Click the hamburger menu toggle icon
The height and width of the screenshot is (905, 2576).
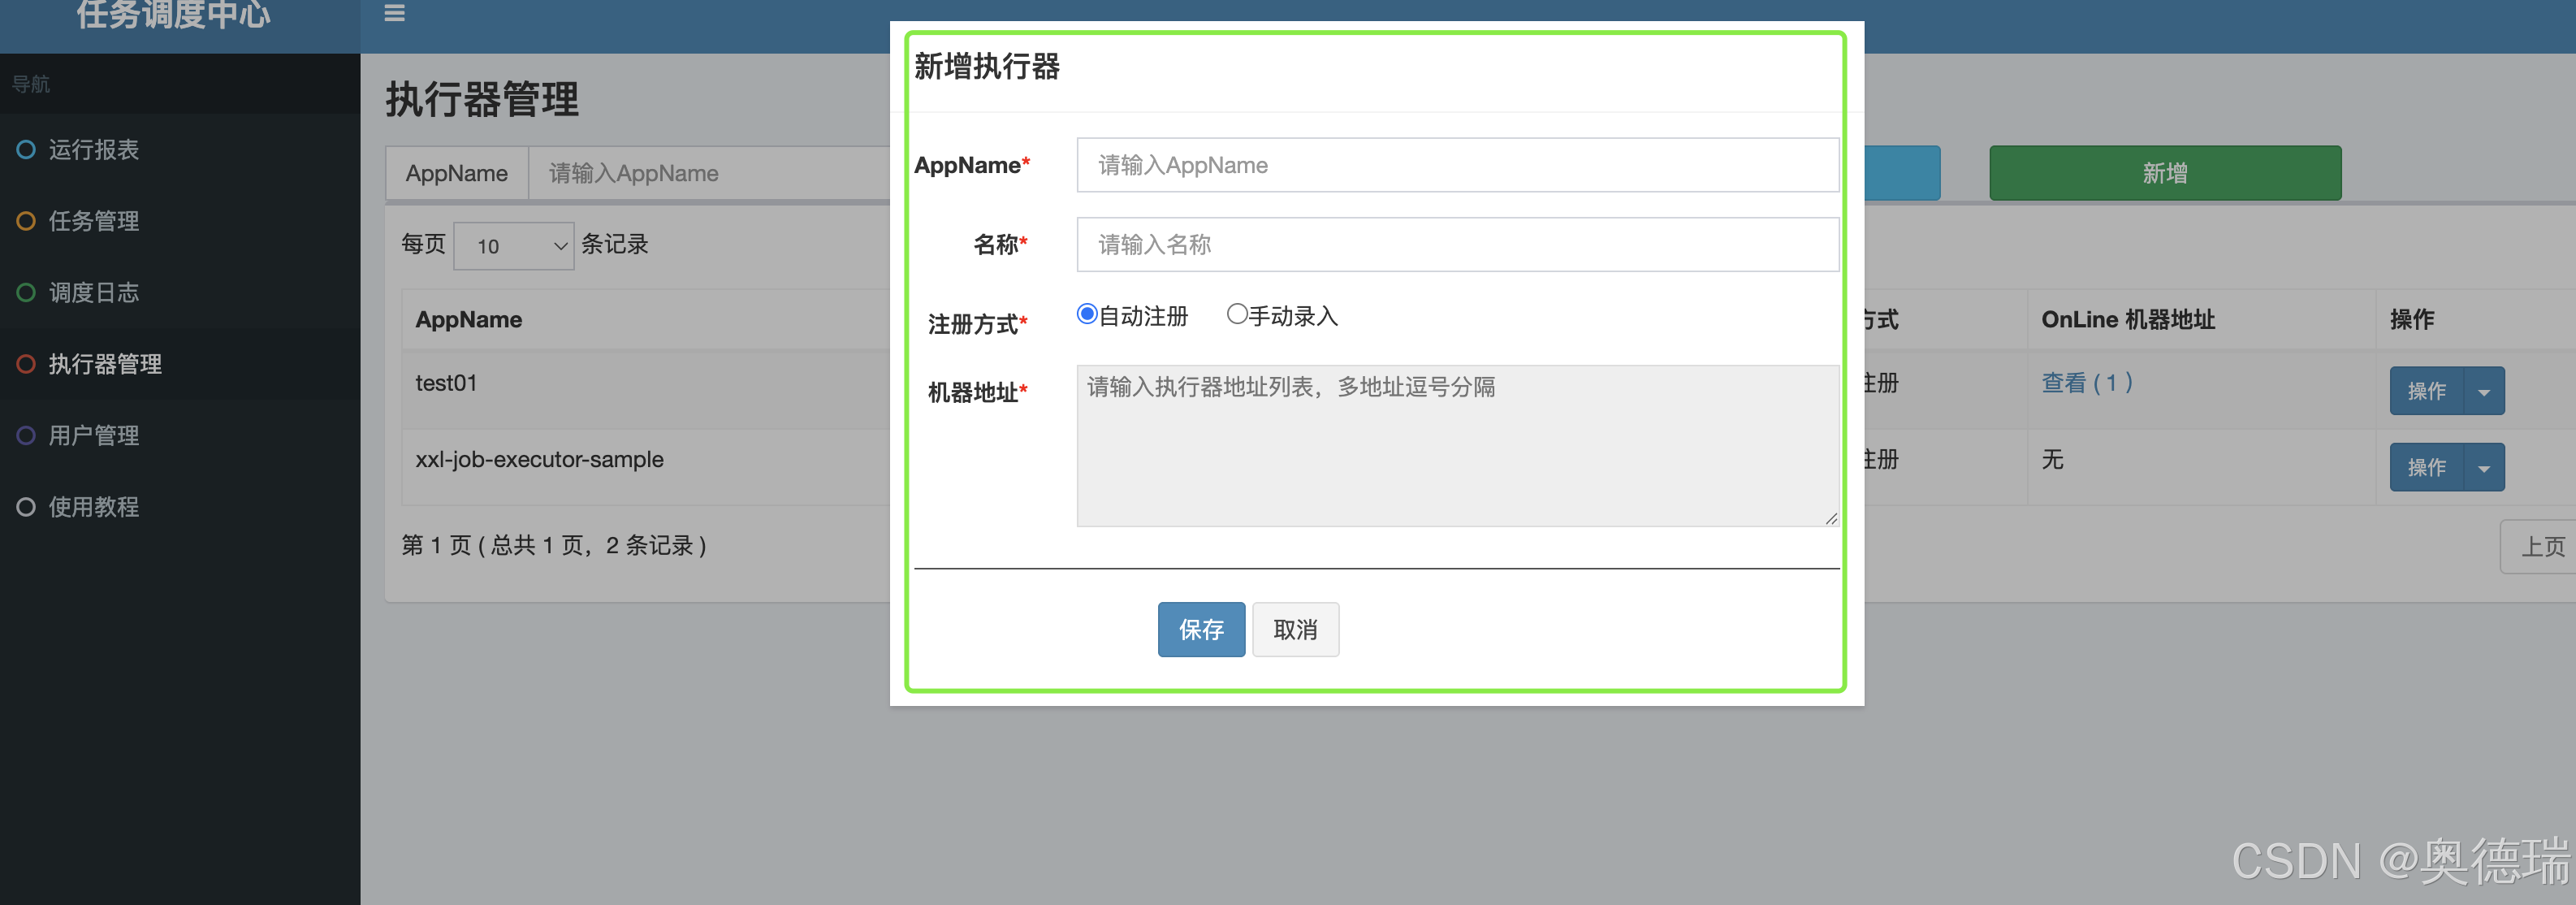(394, 13)
